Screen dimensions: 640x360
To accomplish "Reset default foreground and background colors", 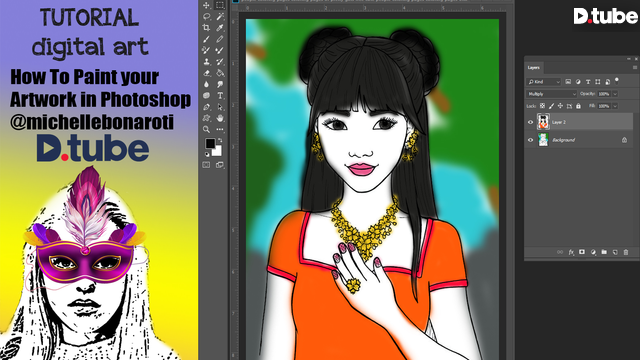I will (x=207, y=154).
